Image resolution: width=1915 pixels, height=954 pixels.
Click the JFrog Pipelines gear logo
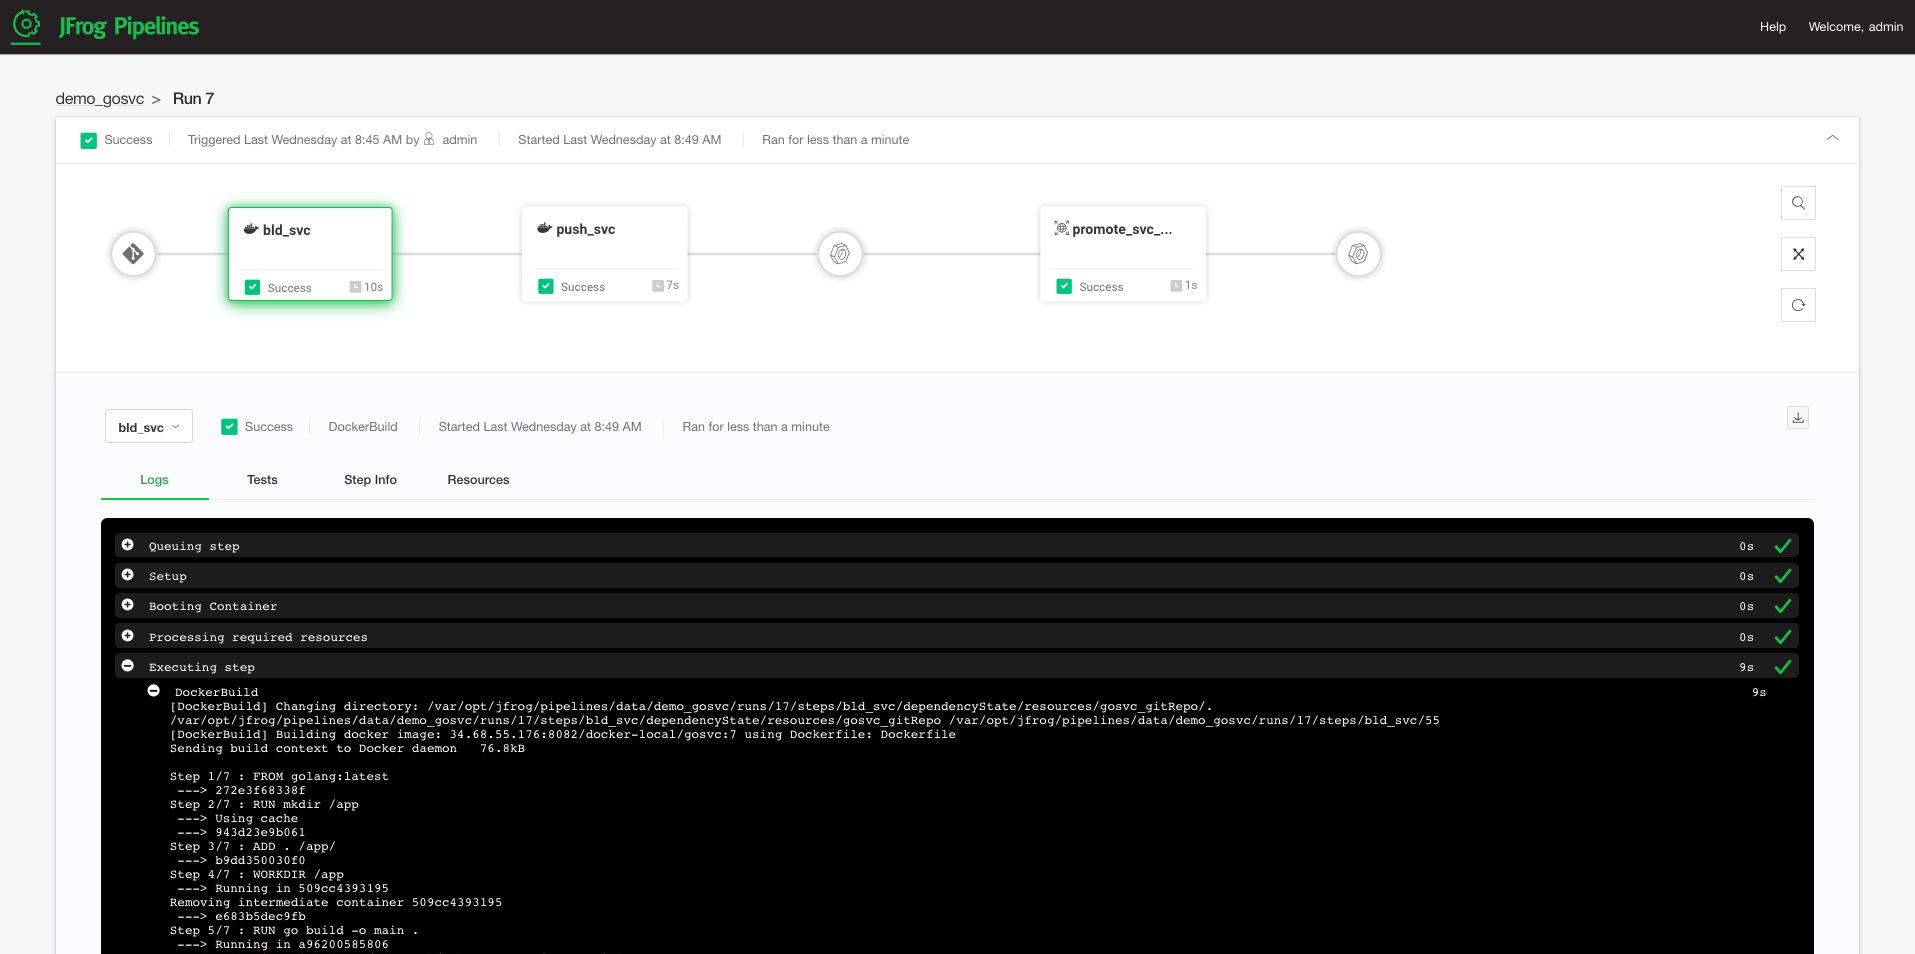[x=26, y=25]
